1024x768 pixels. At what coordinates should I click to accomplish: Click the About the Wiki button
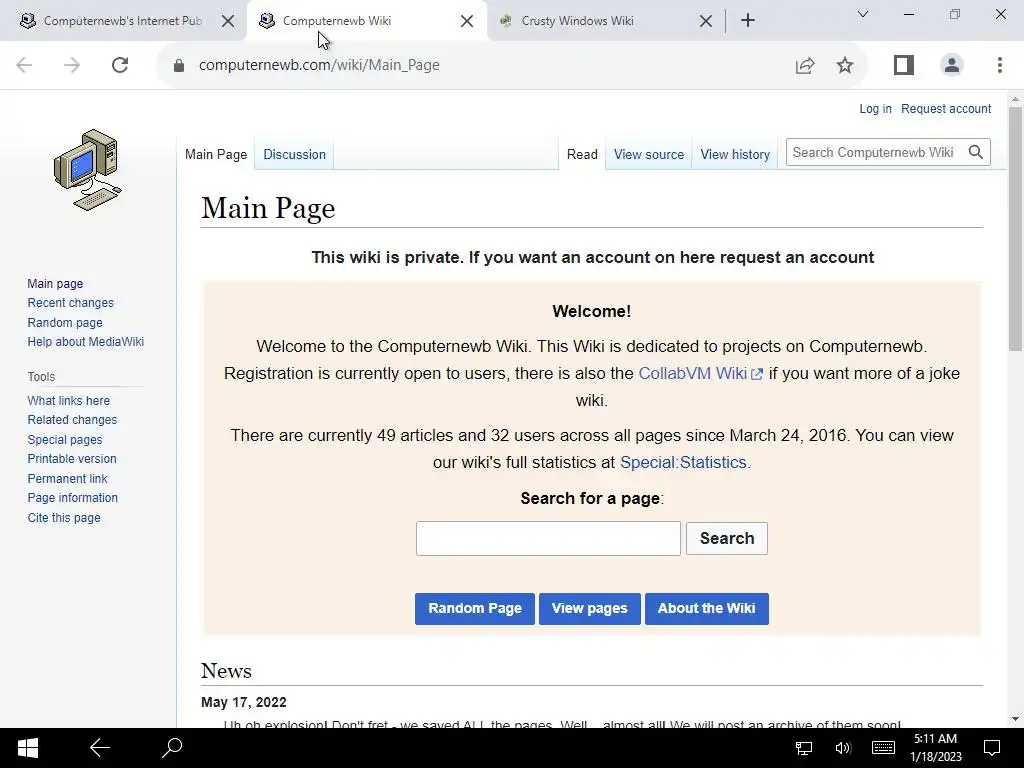click(x=707, y=609)
